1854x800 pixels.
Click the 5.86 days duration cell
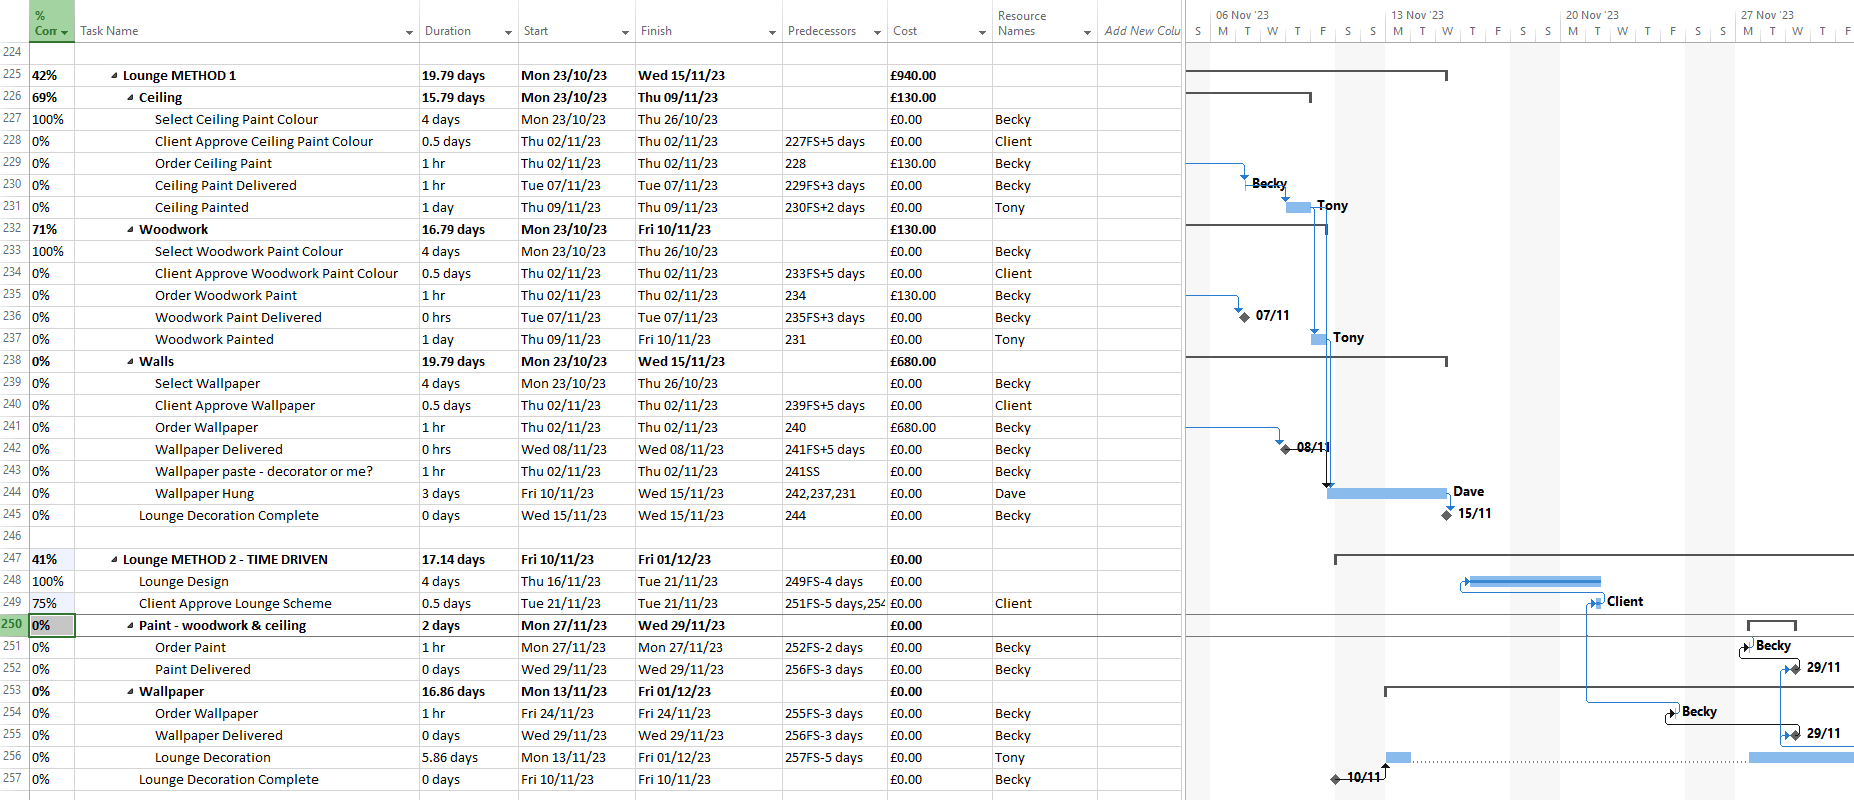(469, 758)
